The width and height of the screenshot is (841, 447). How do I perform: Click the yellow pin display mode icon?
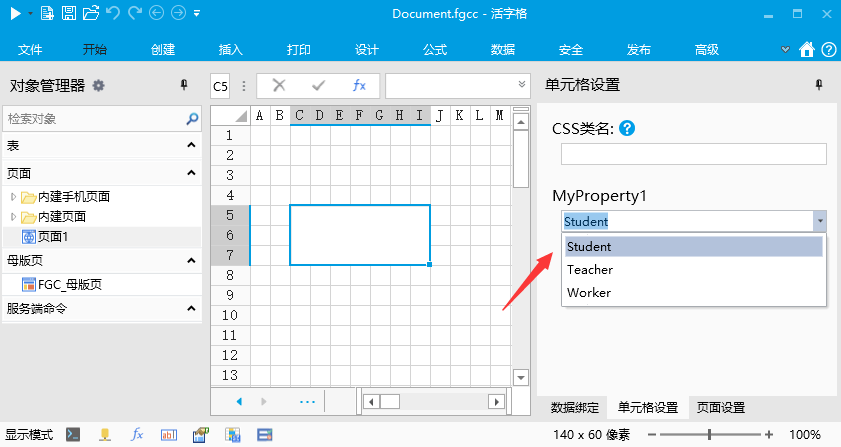point(105,435)
